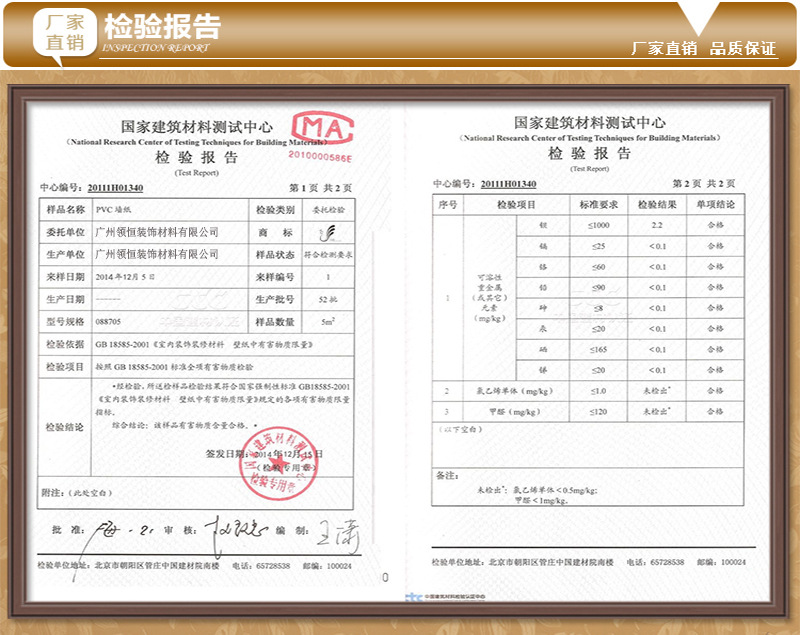Click the 单项结论 column header
This screenshot has width=800, height=635.
[x=715, y=205]
